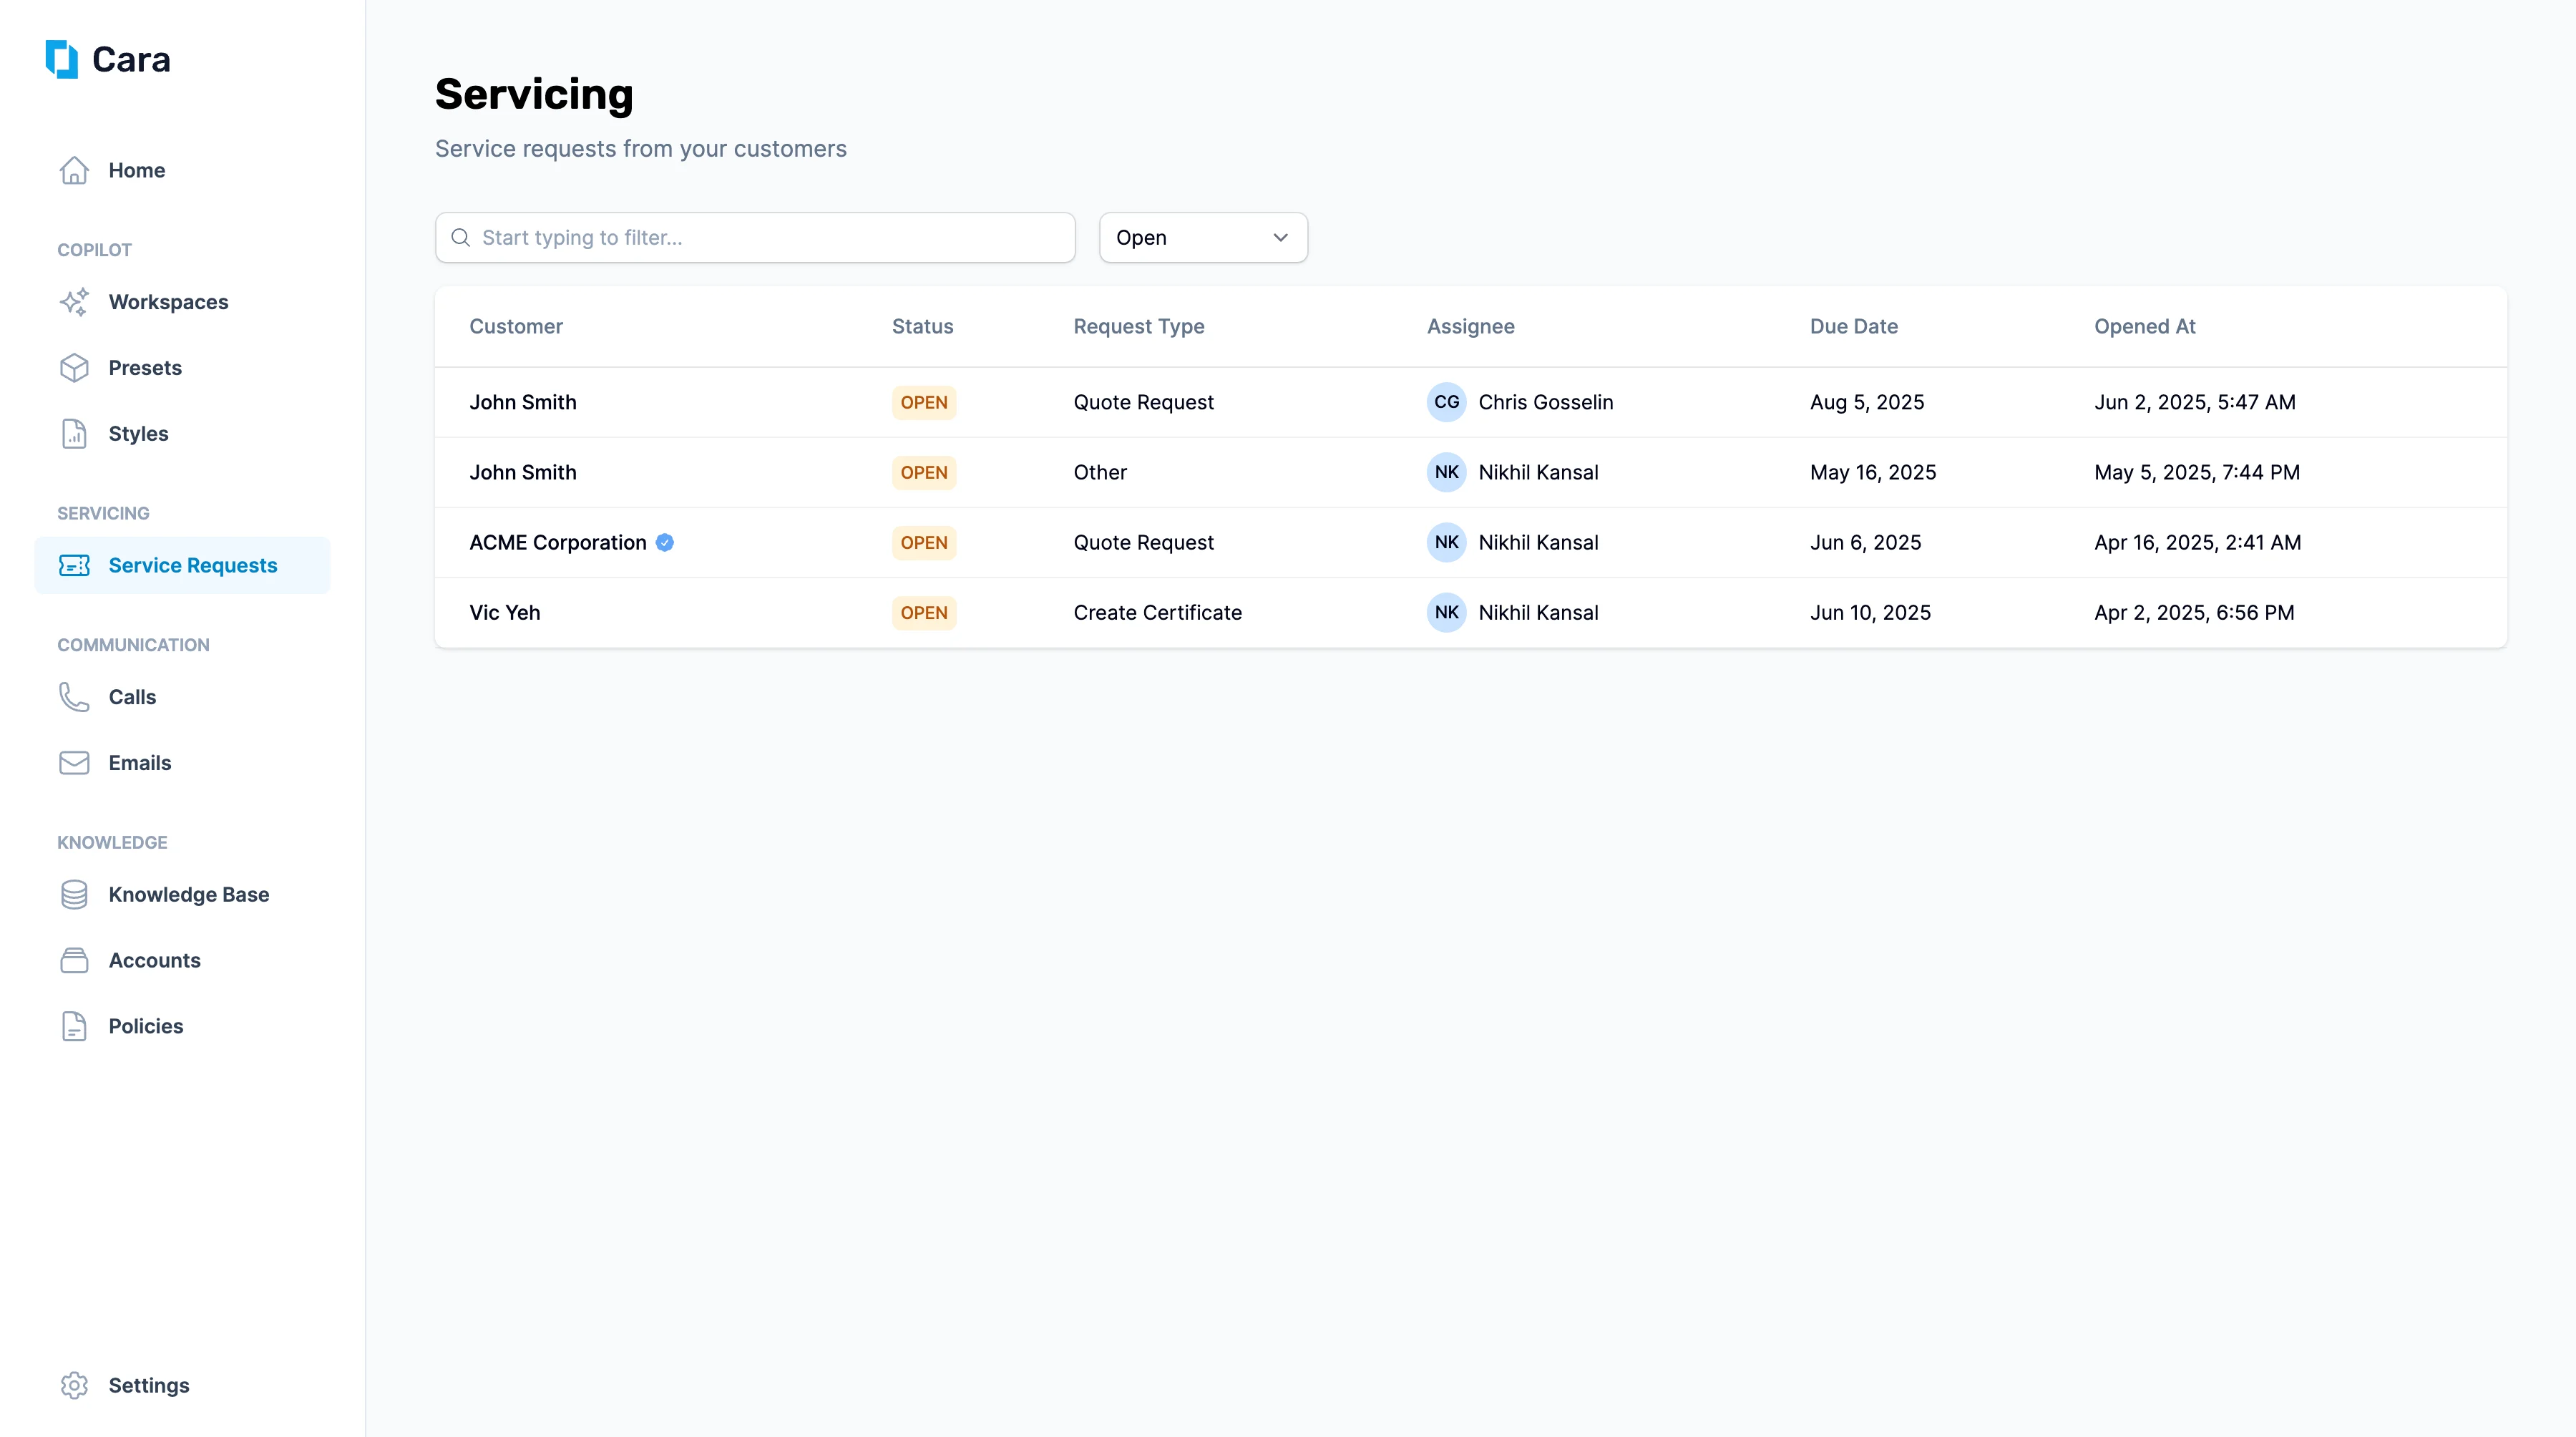Select Styles in the sidebar
Image resolution: width=2576 pixels, height=1437 pixels.
[182, 434]
